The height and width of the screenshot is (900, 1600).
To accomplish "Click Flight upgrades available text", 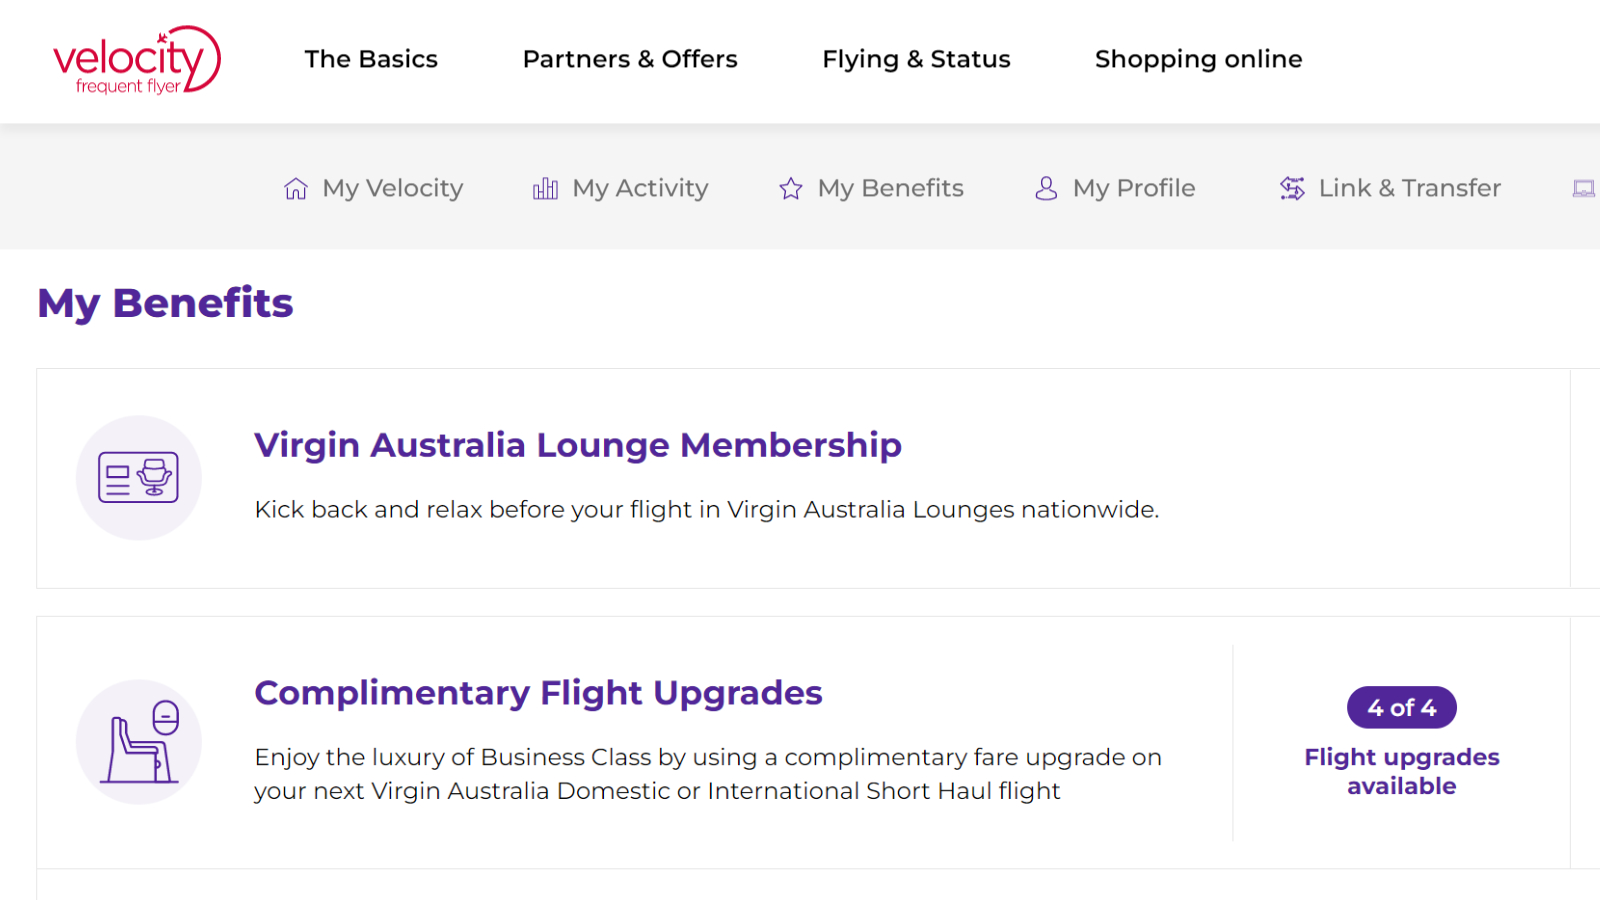I will 1402,771.
